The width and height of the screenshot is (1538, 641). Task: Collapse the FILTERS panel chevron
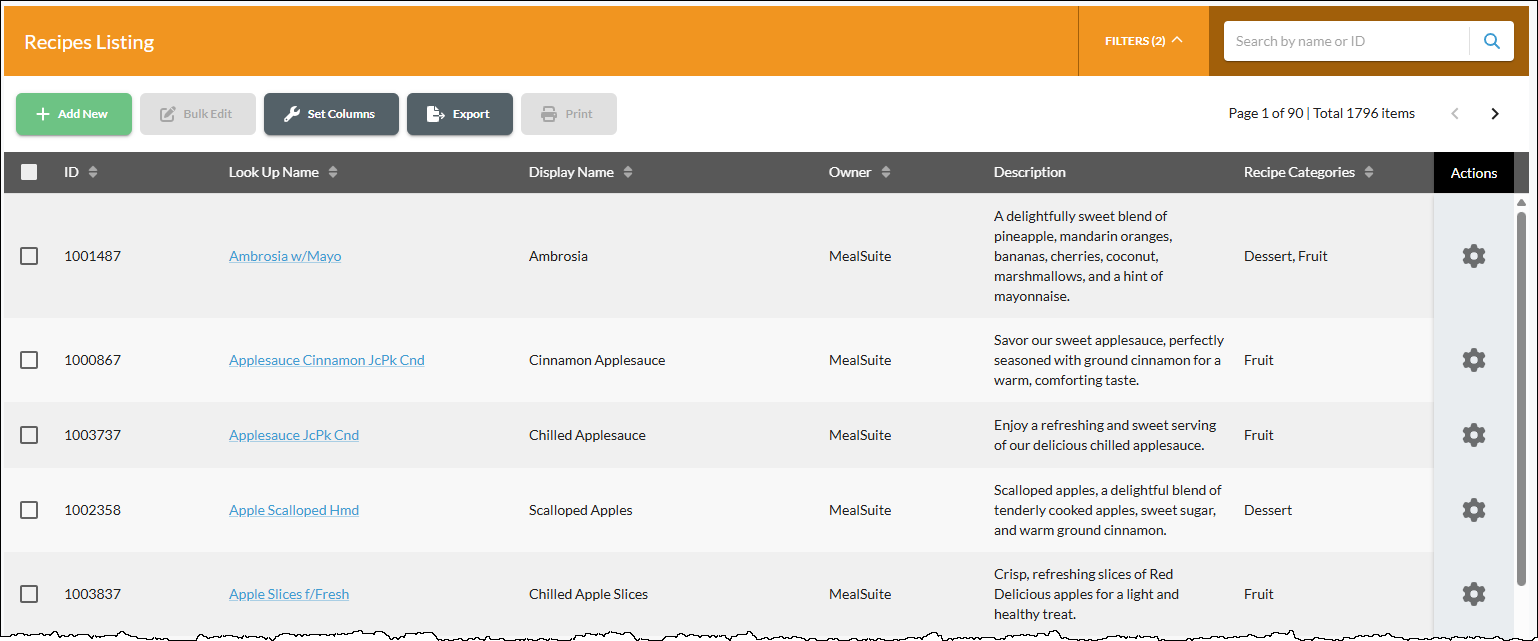(1177, 40)
